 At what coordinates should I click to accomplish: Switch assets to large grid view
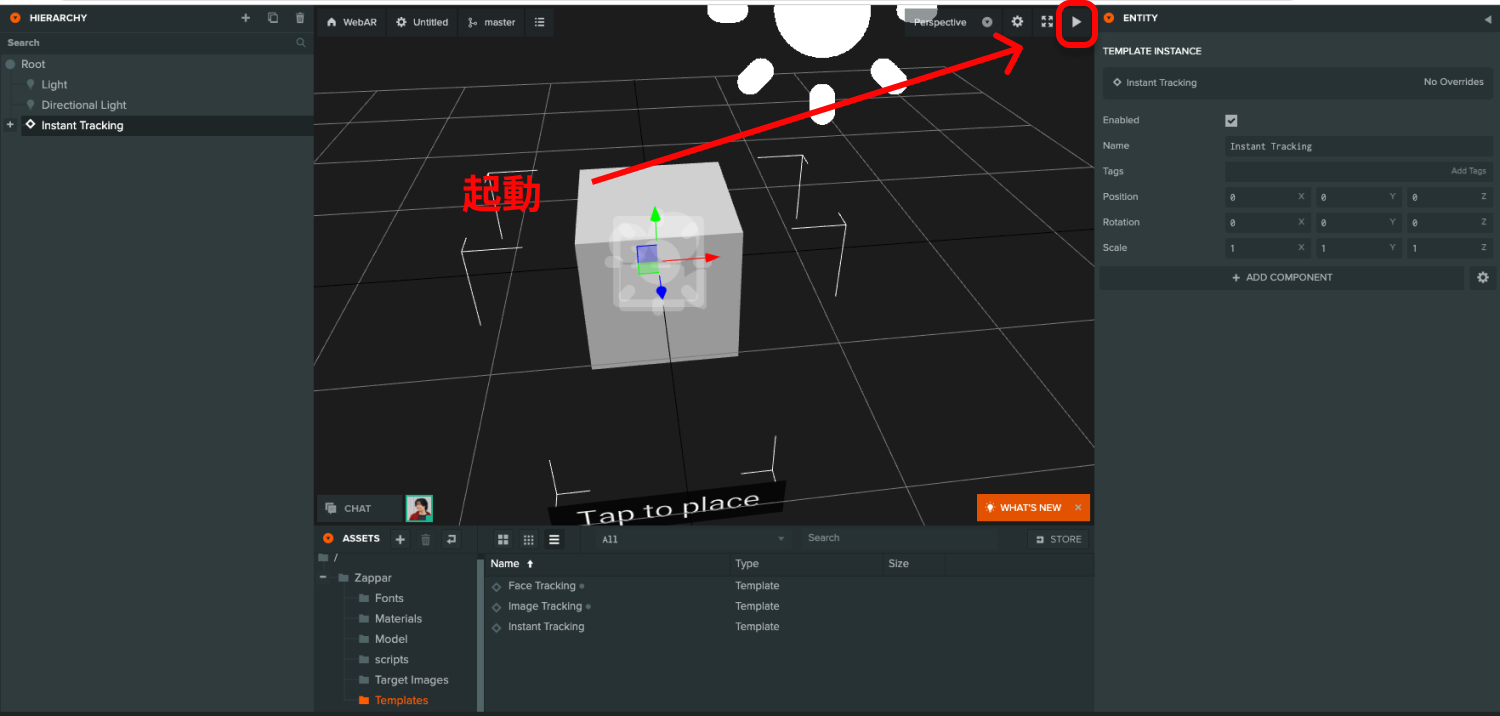click(x=503, y=539)
